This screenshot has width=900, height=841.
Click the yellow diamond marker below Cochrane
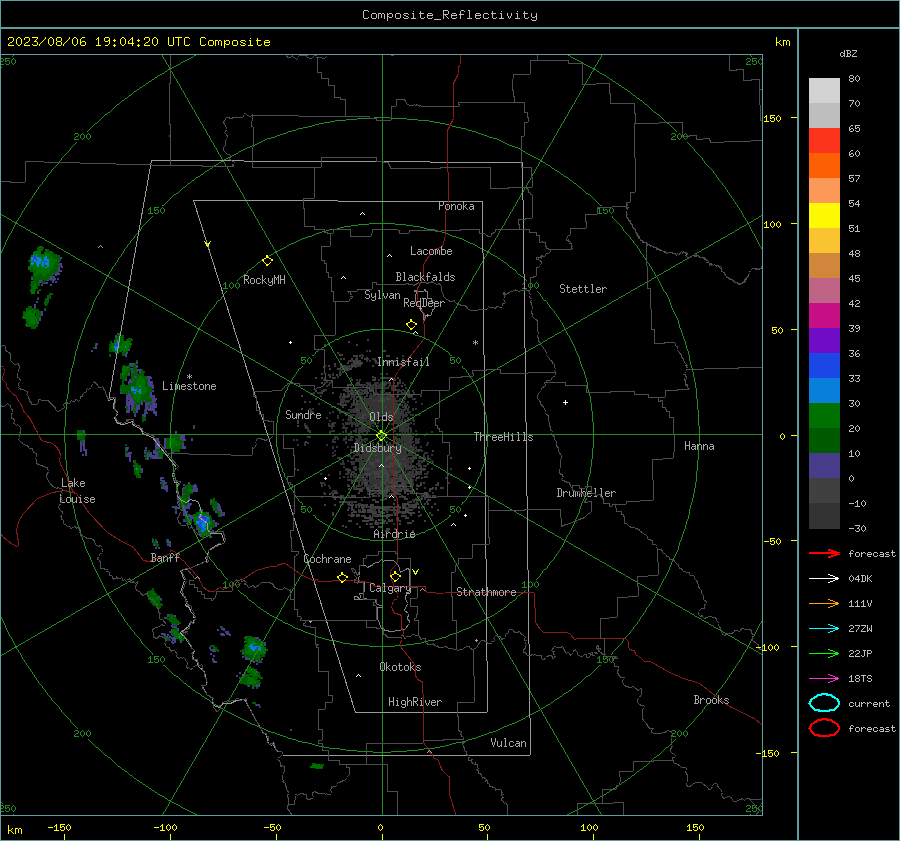pos(343,577)
